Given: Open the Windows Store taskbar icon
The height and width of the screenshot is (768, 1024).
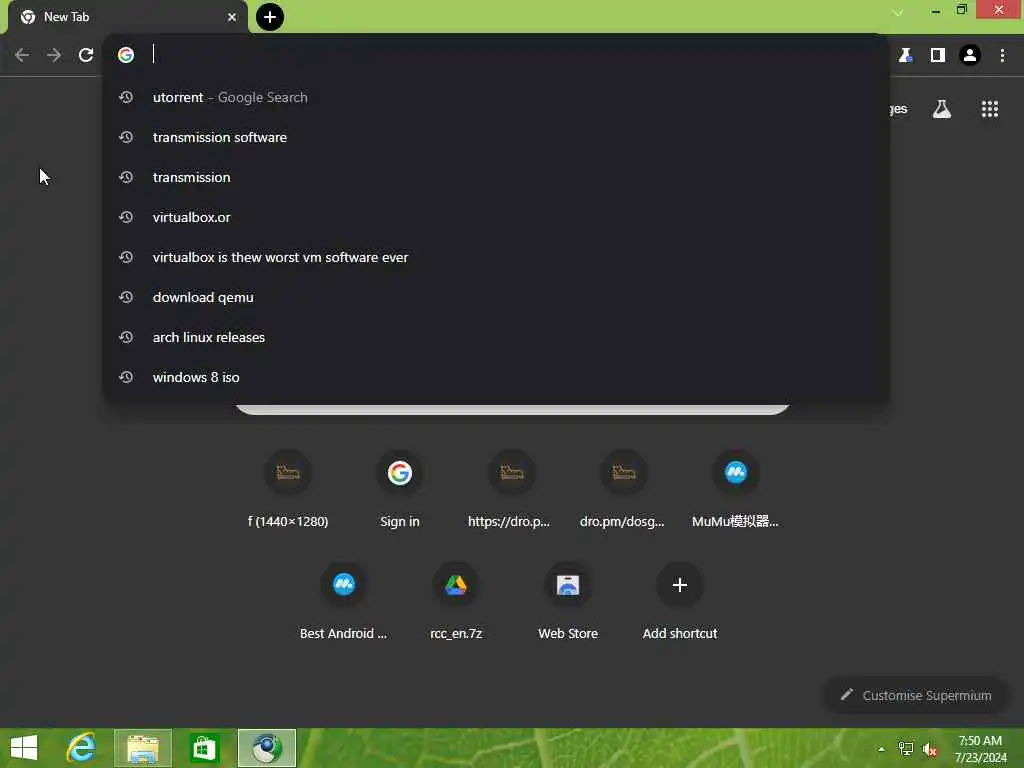Looking at the screenshot, I should point(204,748).
